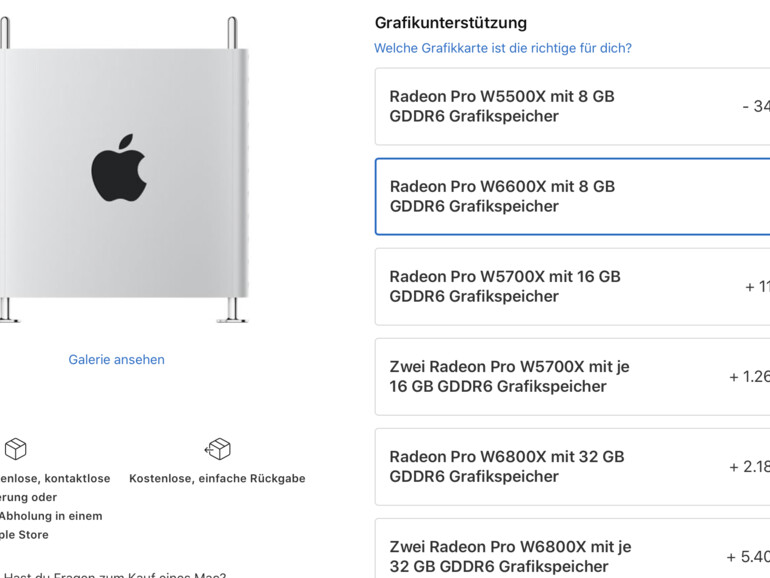Click the Mac Pro product image

[x=125, y=170]
